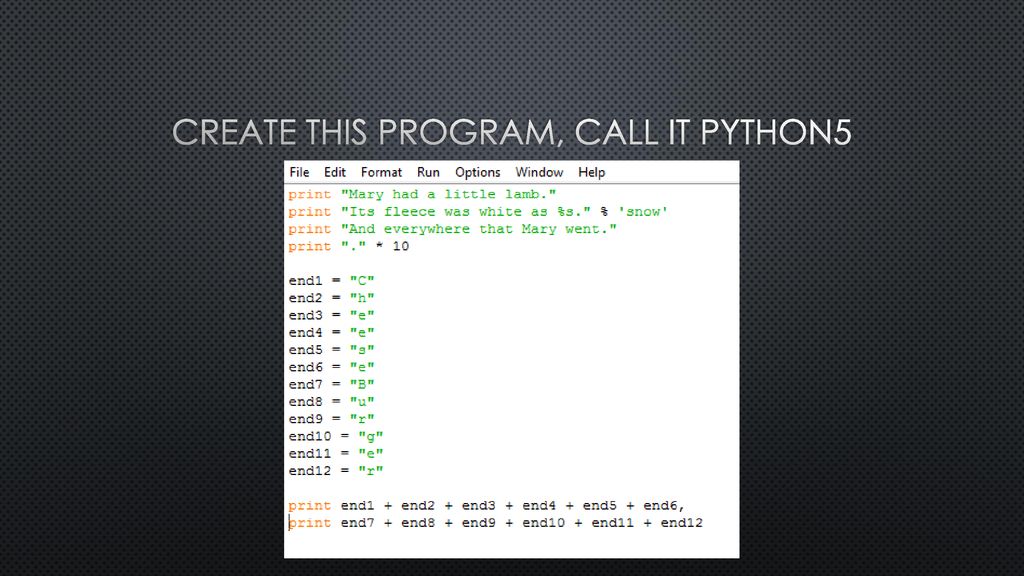Open the Options menu
This screenshot has width=1024, height=576.
[x=477, y=172]
